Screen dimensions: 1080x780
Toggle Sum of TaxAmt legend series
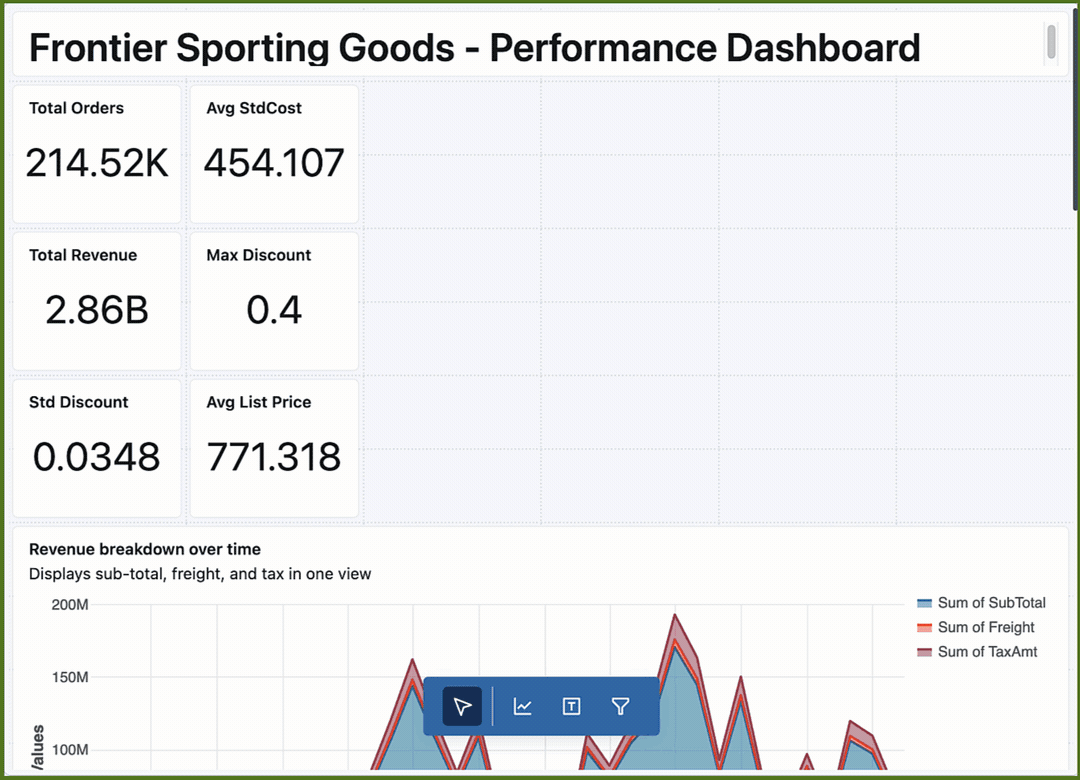(x=987, y=652)
